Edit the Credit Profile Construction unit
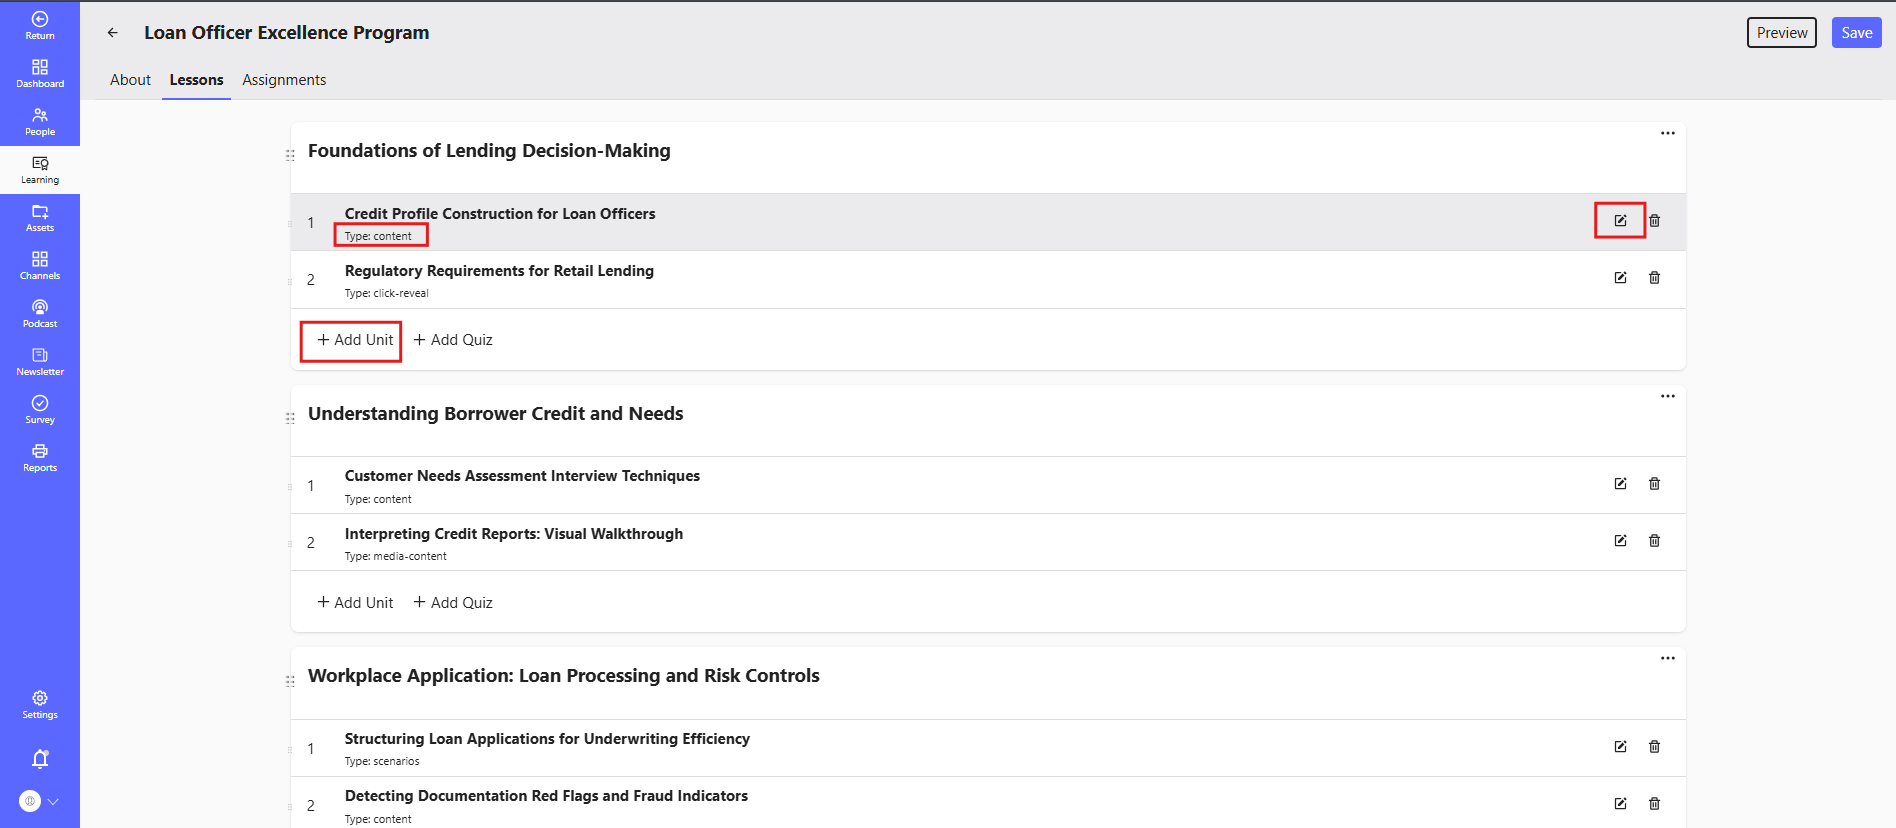Viewport: 1896px width, 828px height. point(1620,220)
